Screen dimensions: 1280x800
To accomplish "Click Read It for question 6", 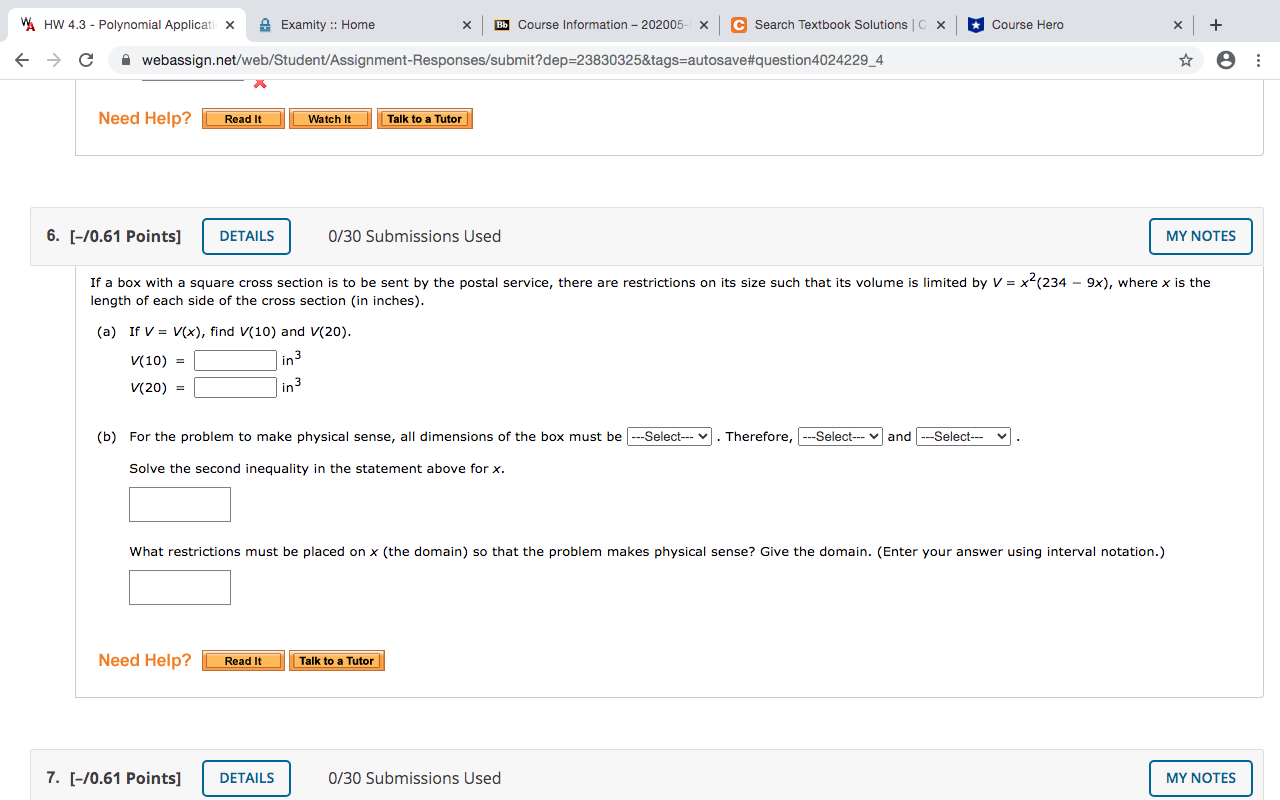I will point(243,661).
